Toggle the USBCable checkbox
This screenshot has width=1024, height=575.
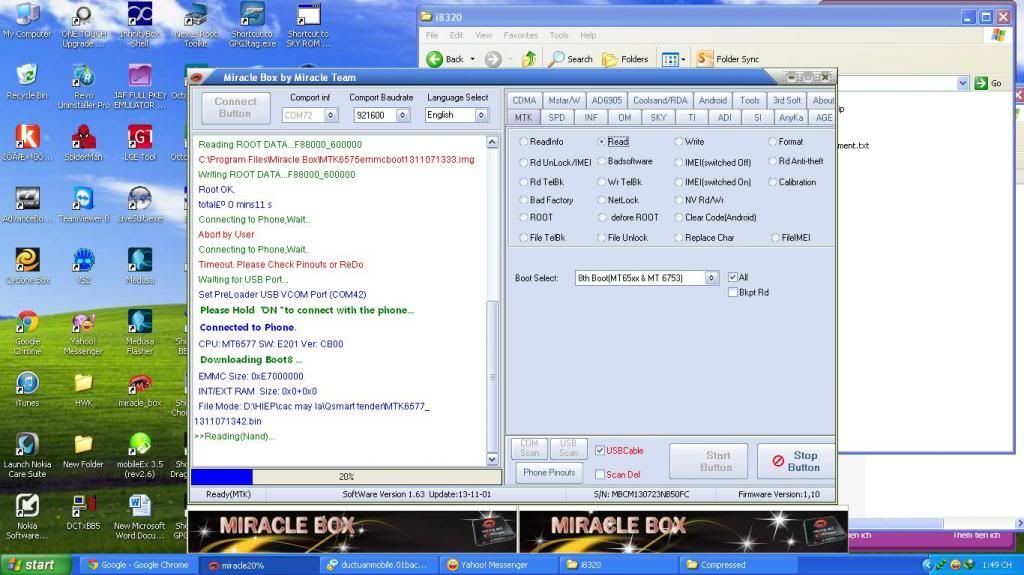click(x=600, y=450)
